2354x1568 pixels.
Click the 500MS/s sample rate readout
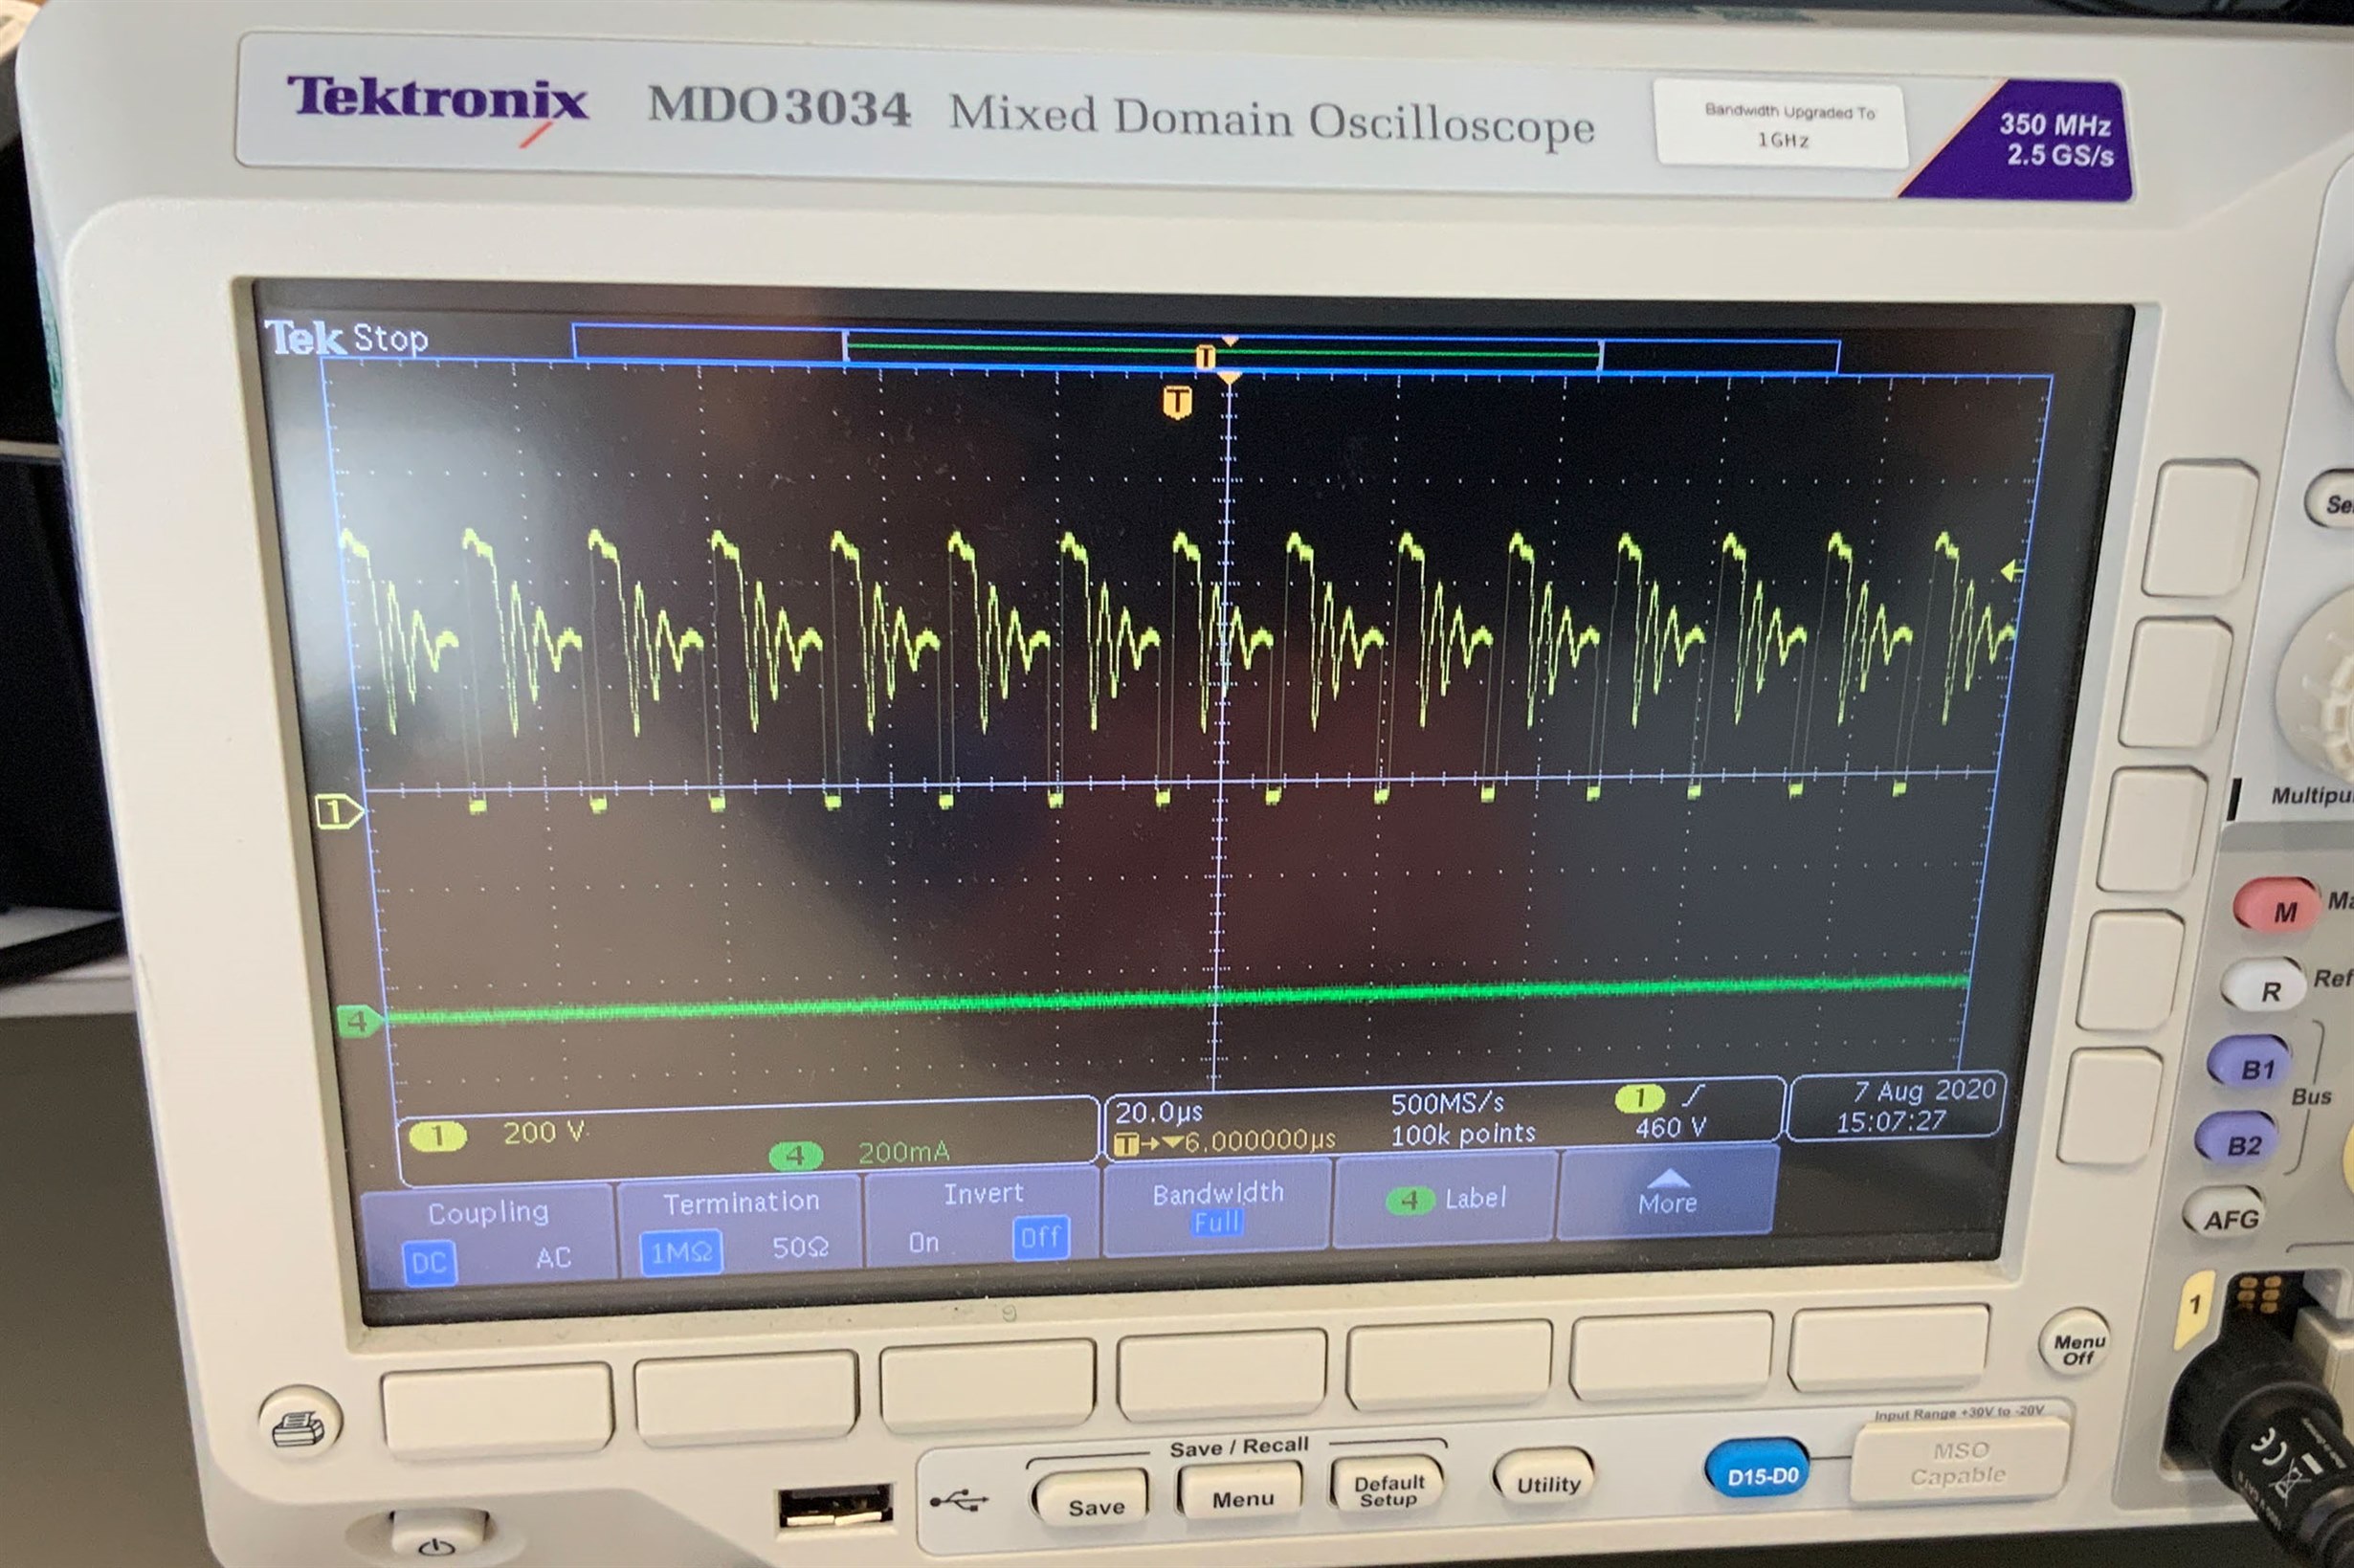pos(1447,1102)
